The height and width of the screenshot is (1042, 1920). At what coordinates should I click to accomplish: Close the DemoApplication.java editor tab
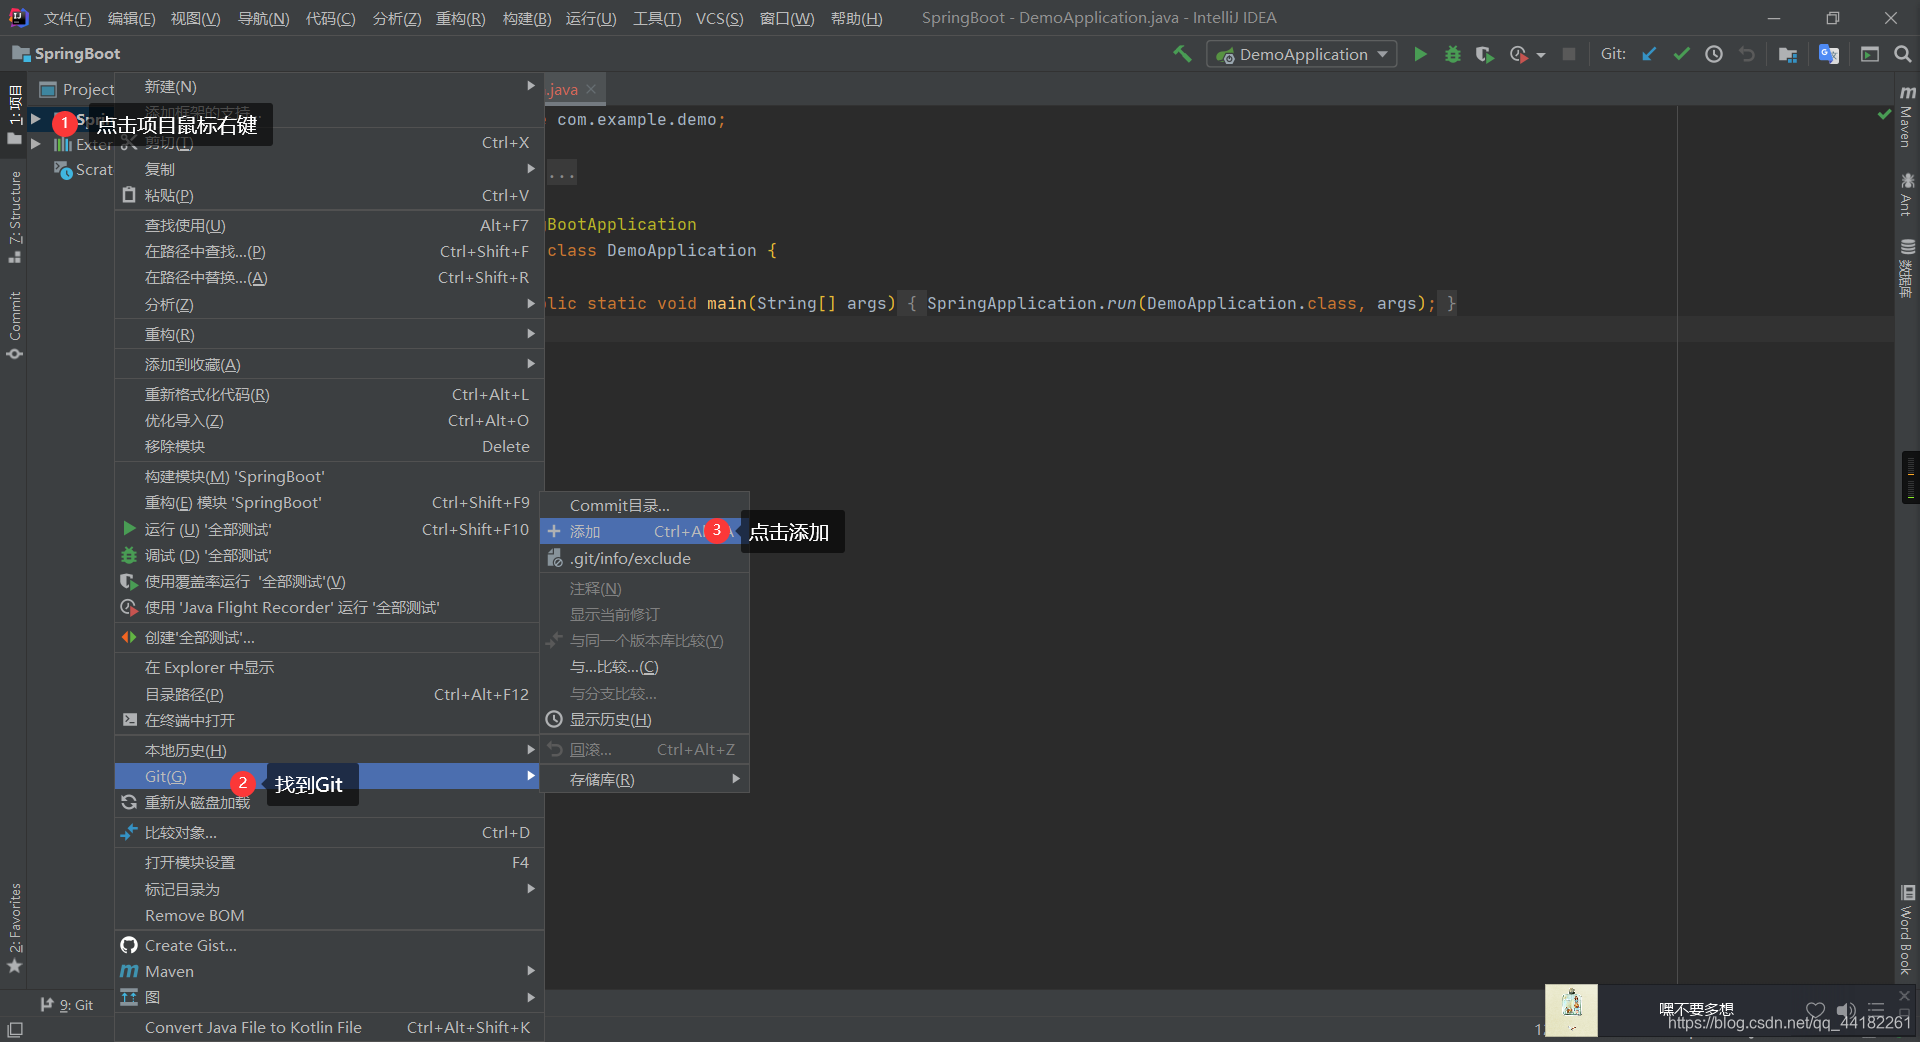point(591,89)
